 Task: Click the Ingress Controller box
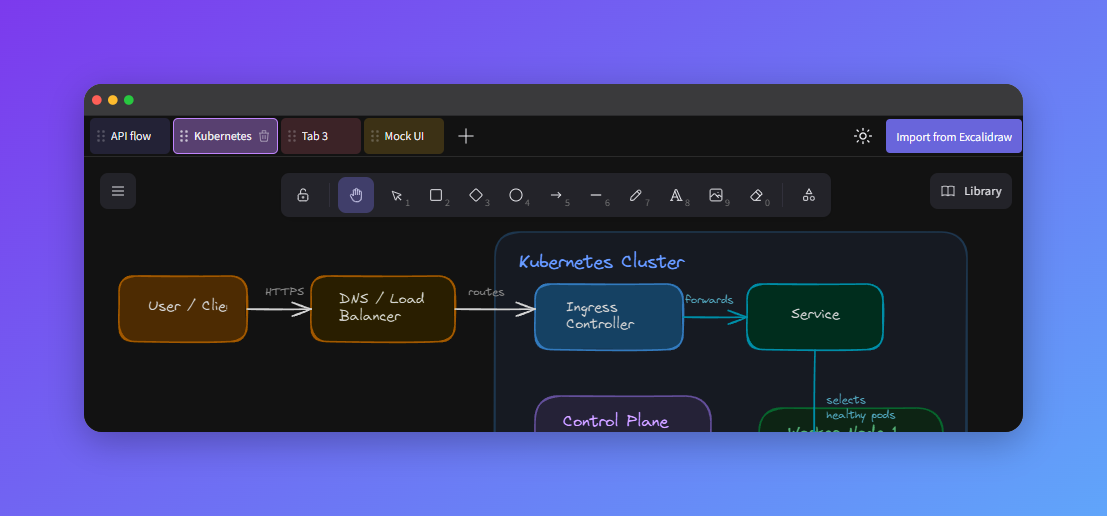click(609, 316)
